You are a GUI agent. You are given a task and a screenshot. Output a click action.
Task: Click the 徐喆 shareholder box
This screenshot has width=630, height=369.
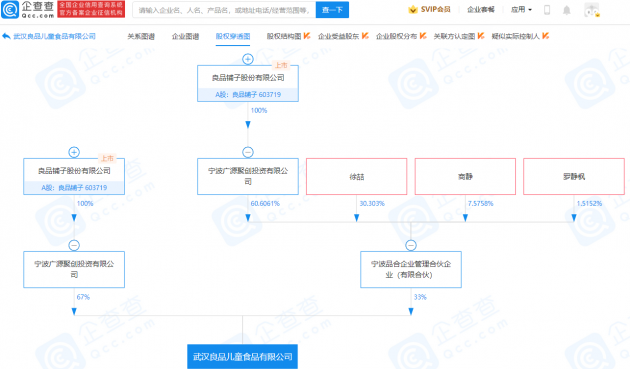[x=357, y=176]
